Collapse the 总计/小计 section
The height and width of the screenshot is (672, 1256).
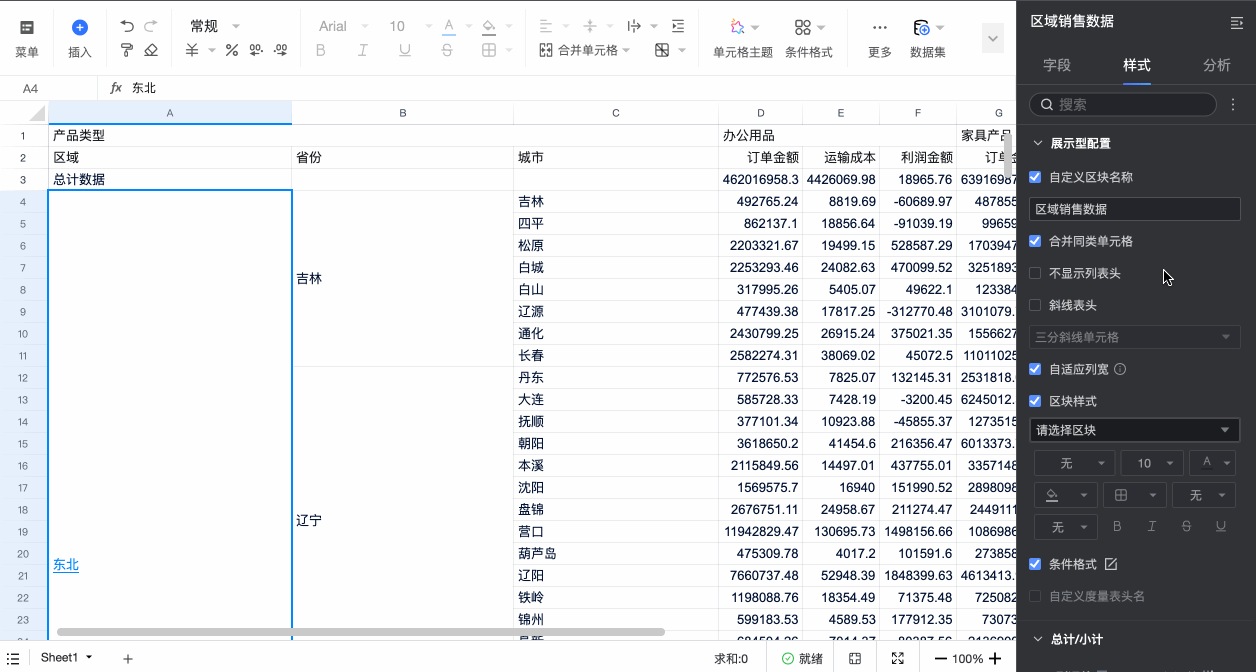point(1036,639)
